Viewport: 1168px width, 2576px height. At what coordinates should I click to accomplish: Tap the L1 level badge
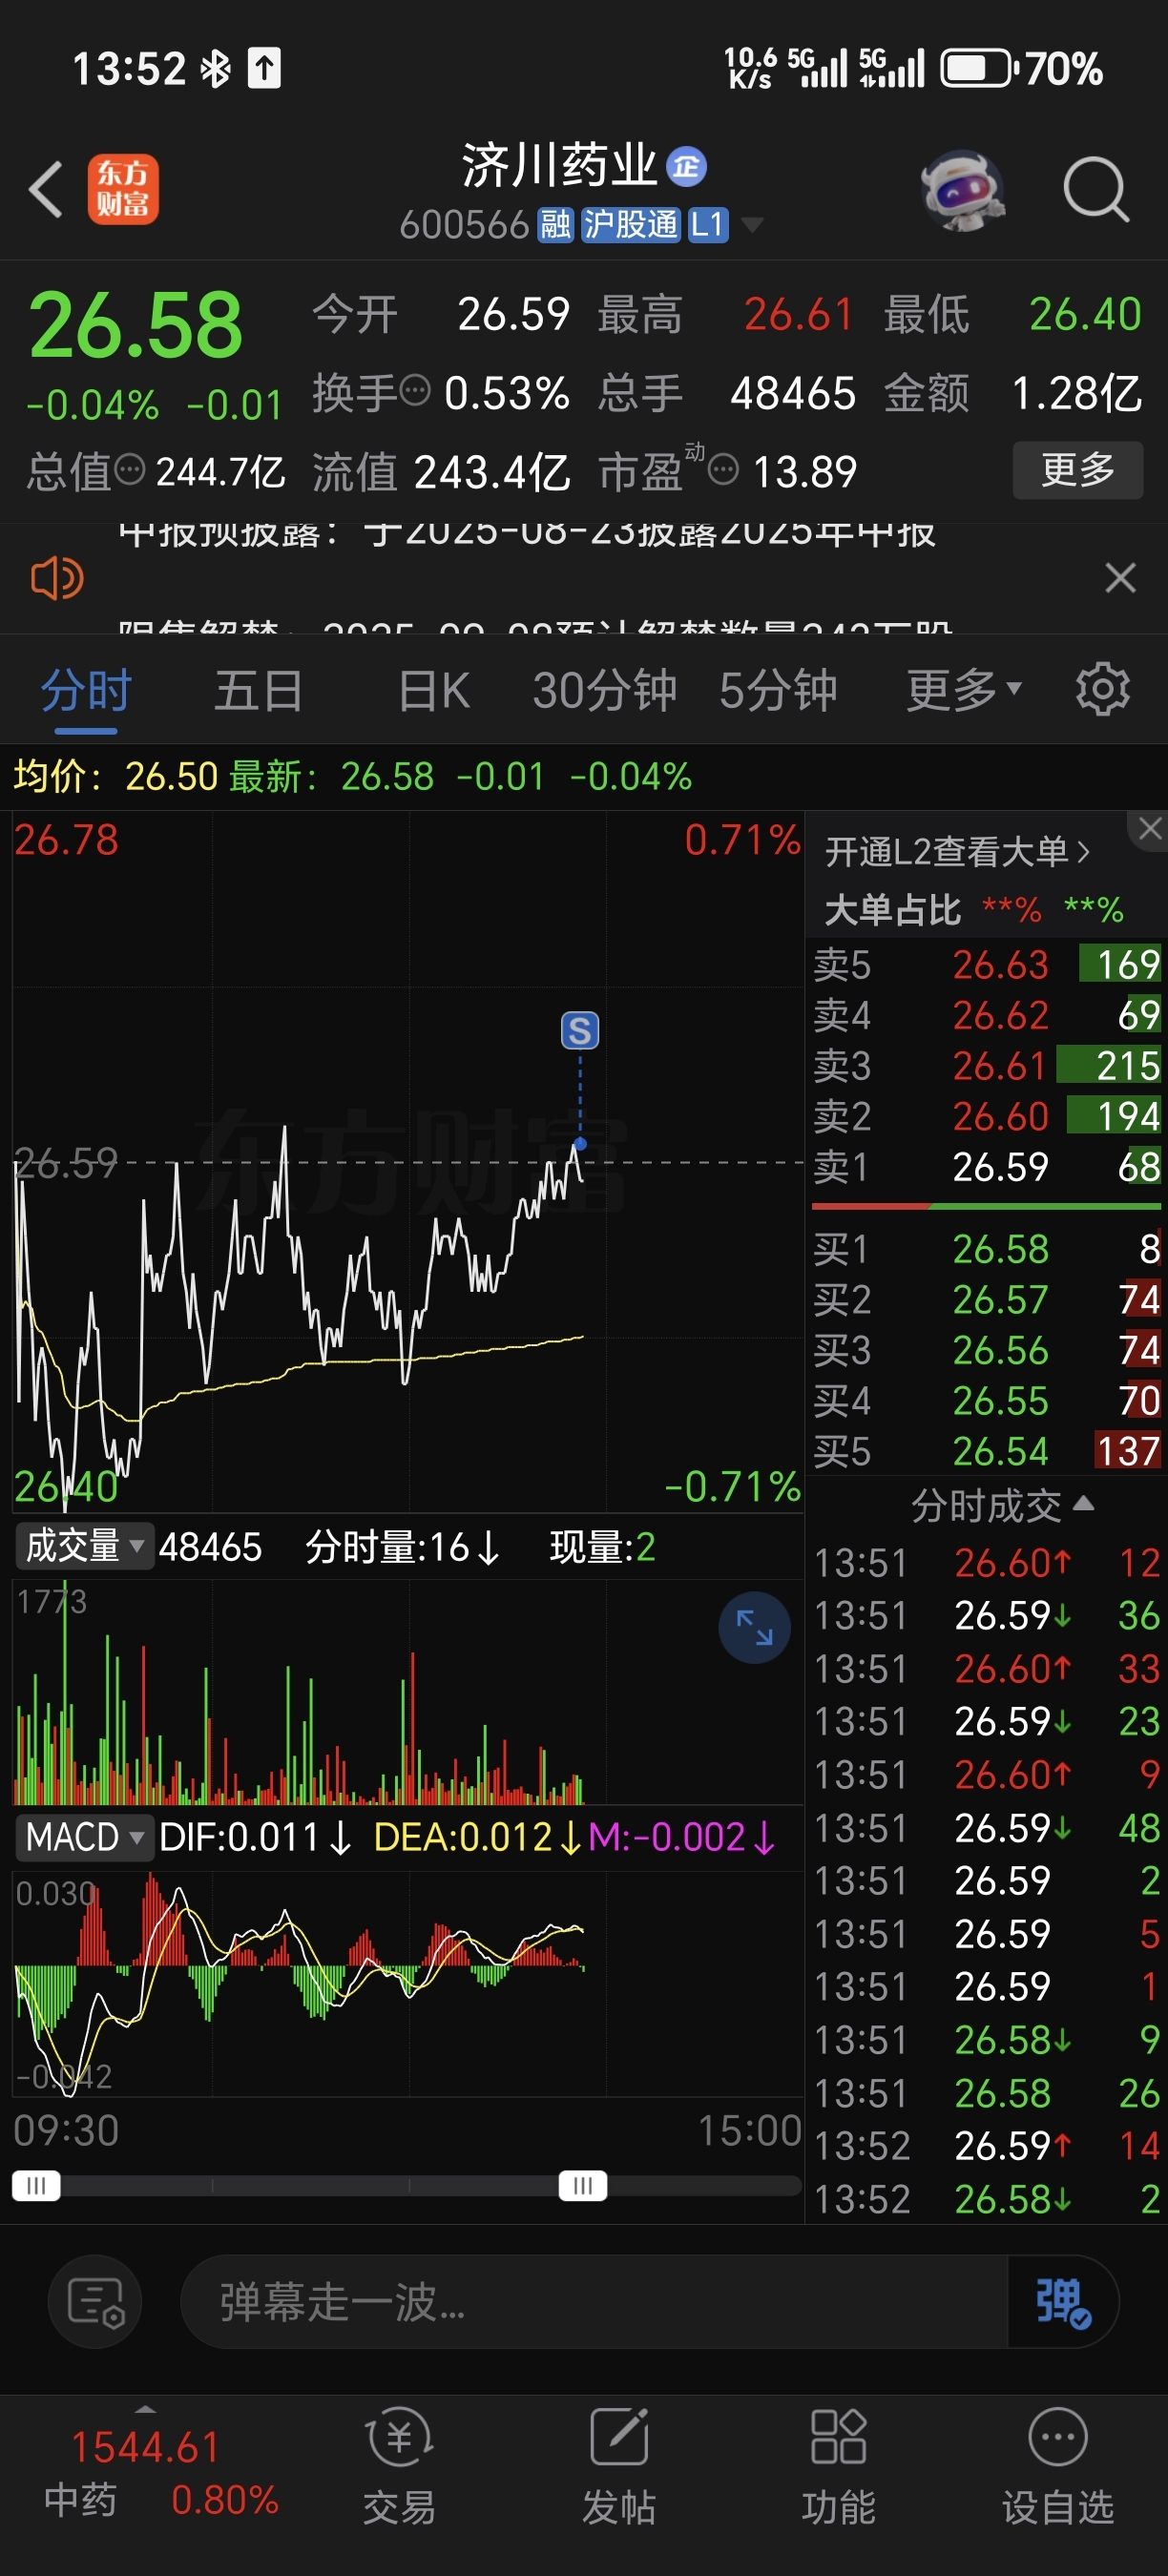[x=707, y=224]
